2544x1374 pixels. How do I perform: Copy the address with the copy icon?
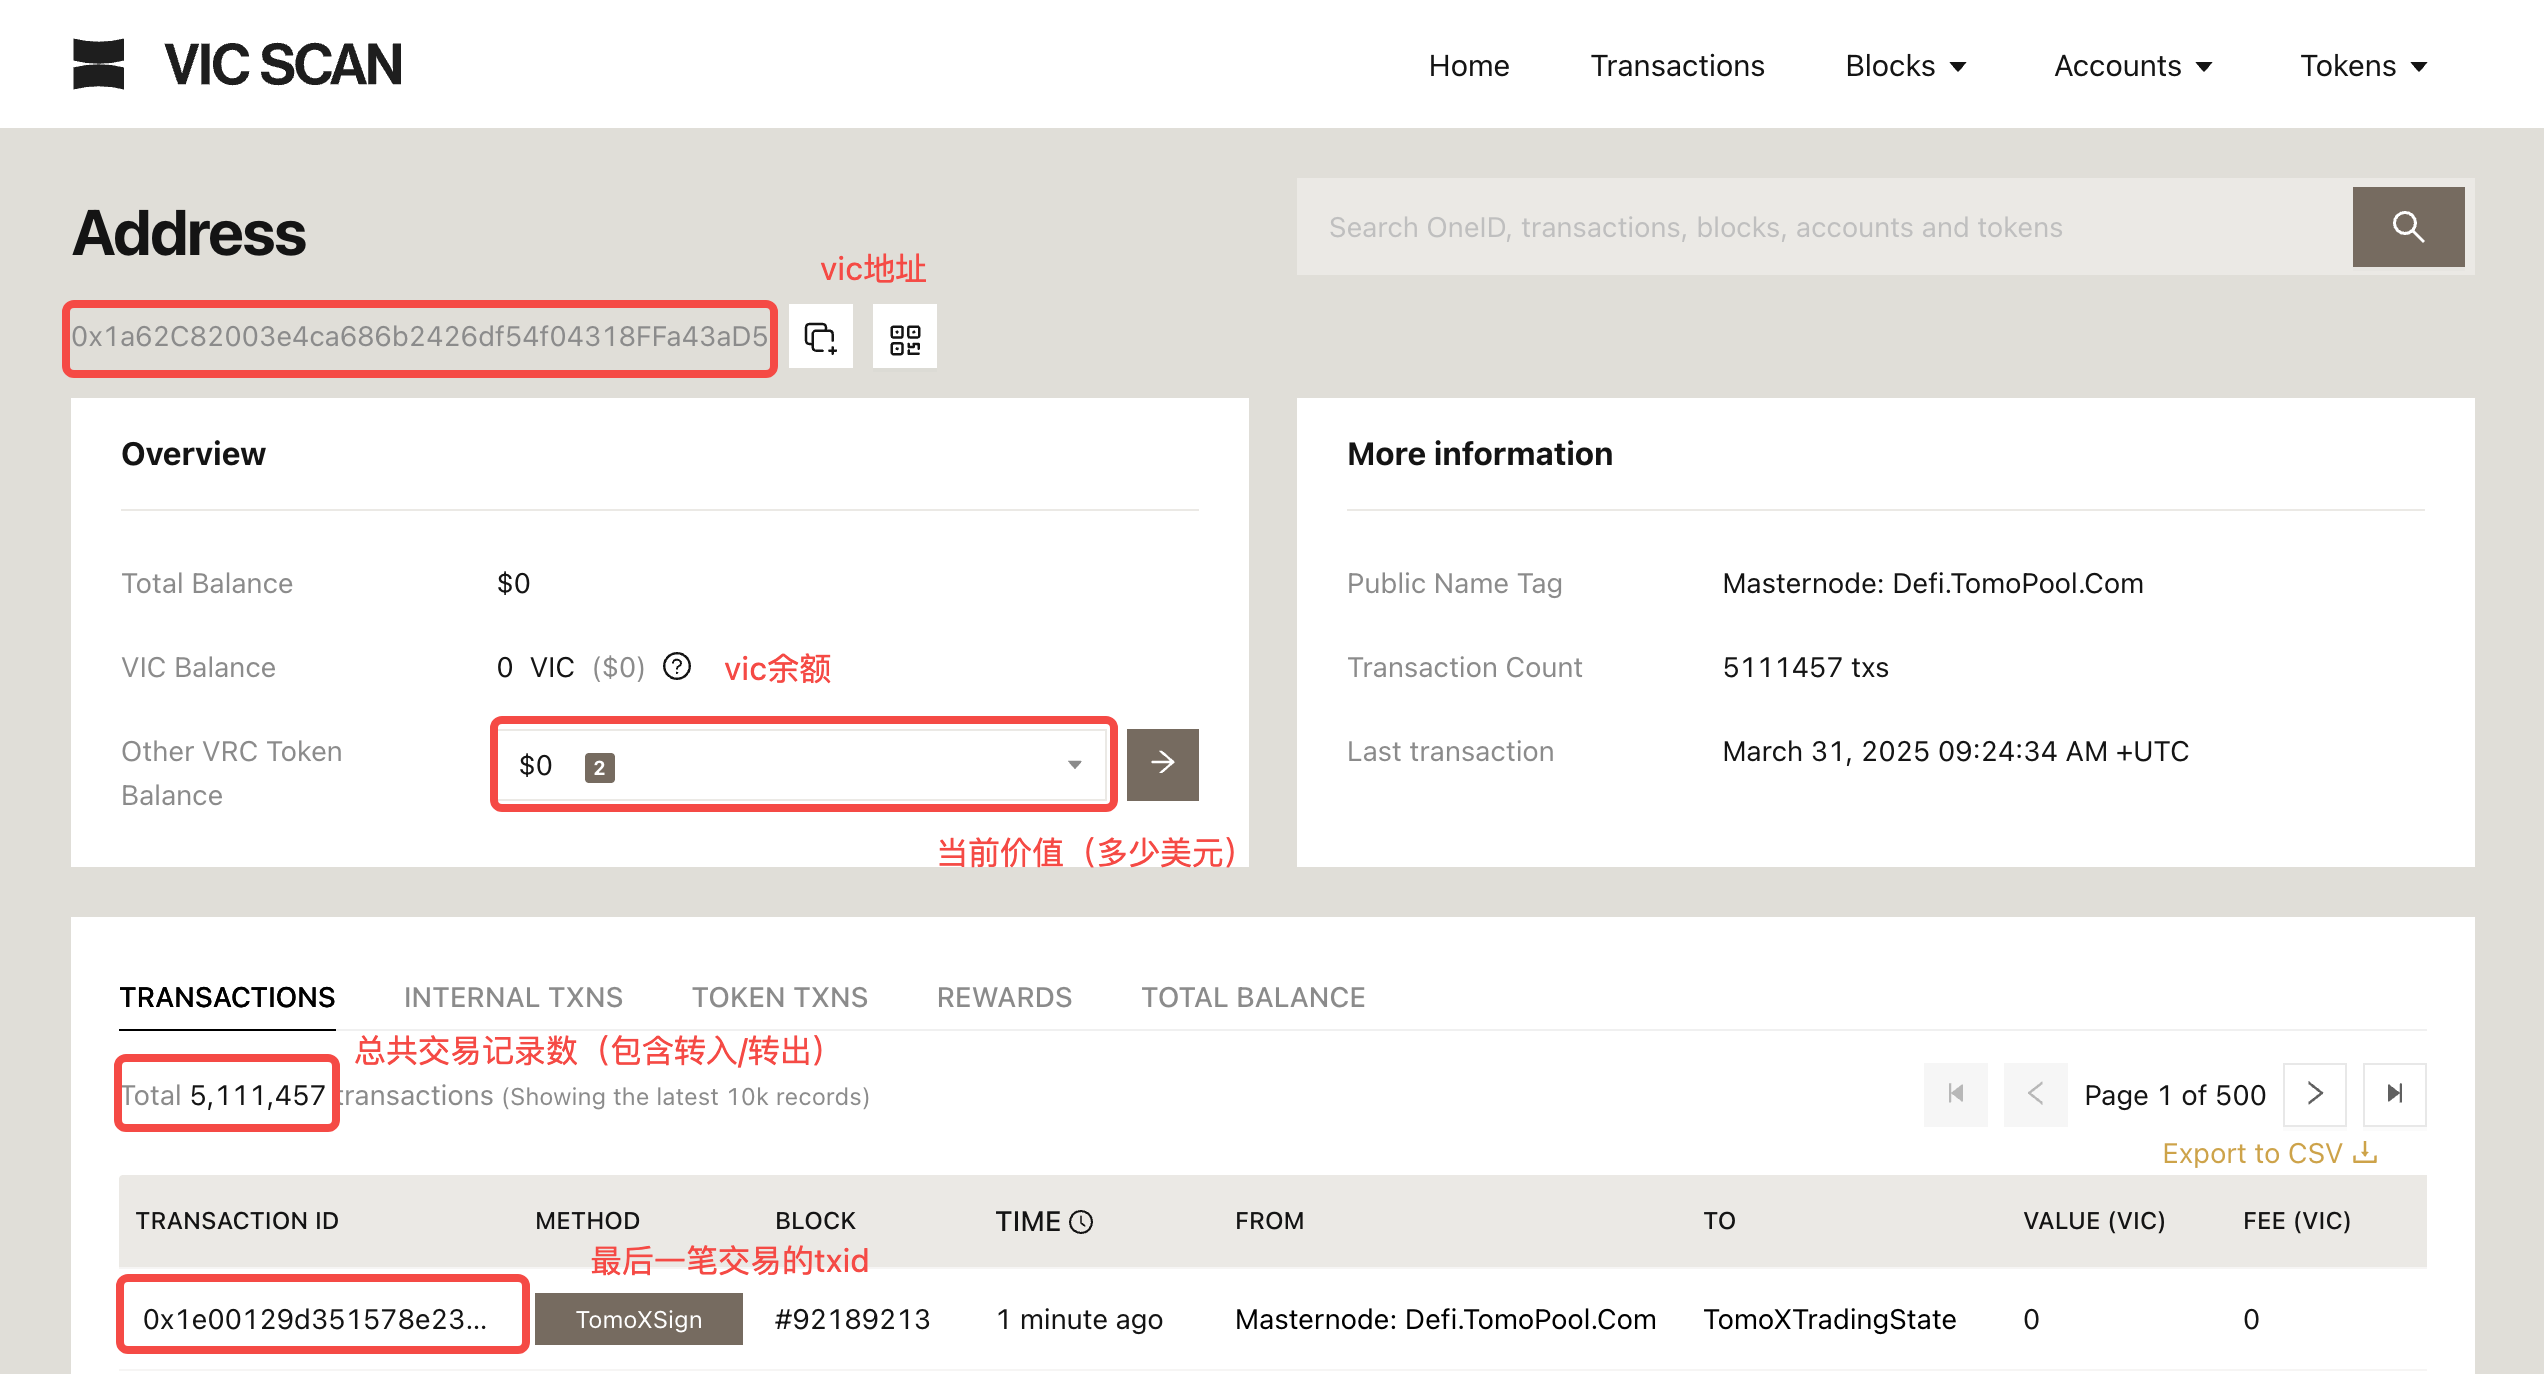click(820, 337)
